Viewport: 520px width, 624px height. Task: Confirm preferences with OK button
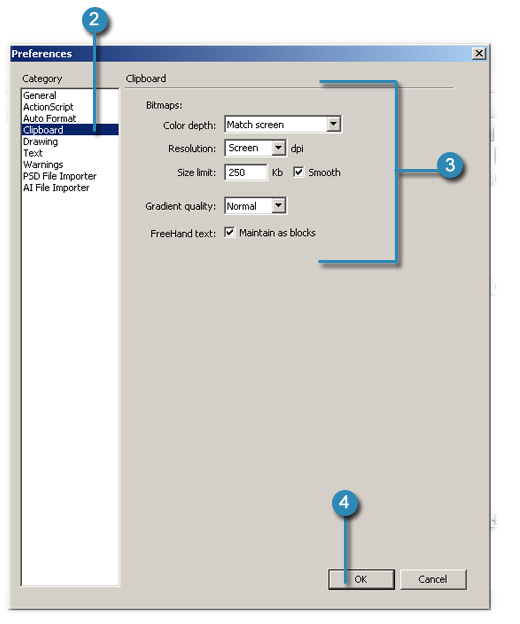[x=361, y=579]
